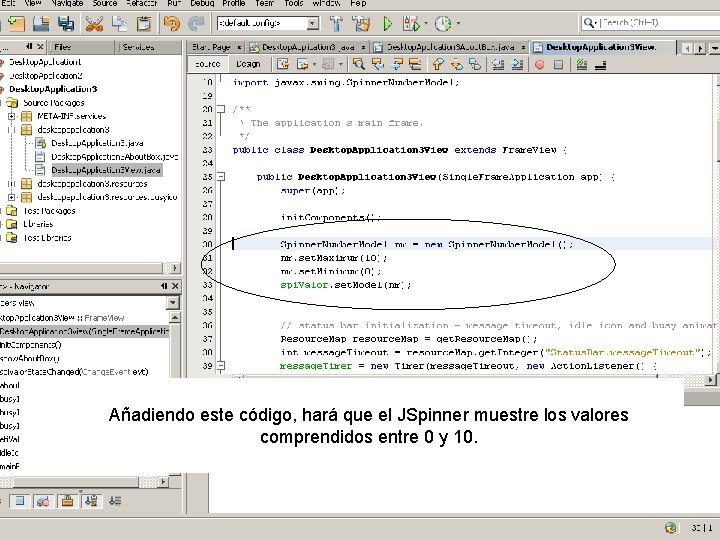Image resolution: width=720 pixels, height=540 pixels.
Task: Click the Cut scissors icon in toolbar
Action: 95,22
